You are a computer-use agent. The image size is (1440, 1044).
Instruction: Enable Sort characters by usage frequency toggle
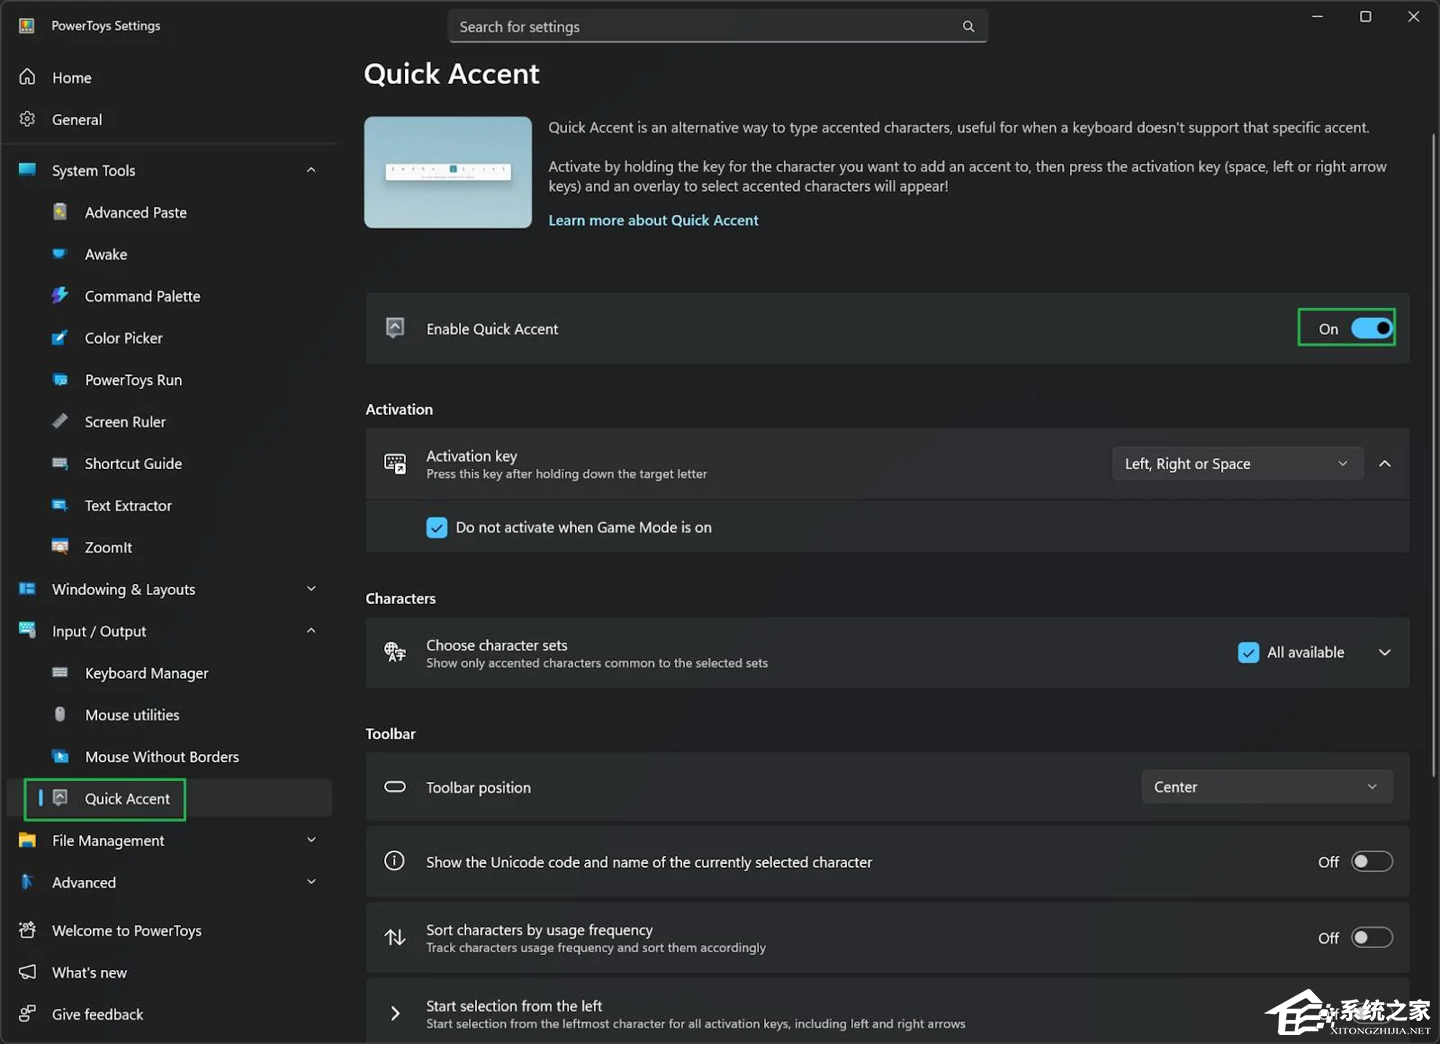point(1371,938)
